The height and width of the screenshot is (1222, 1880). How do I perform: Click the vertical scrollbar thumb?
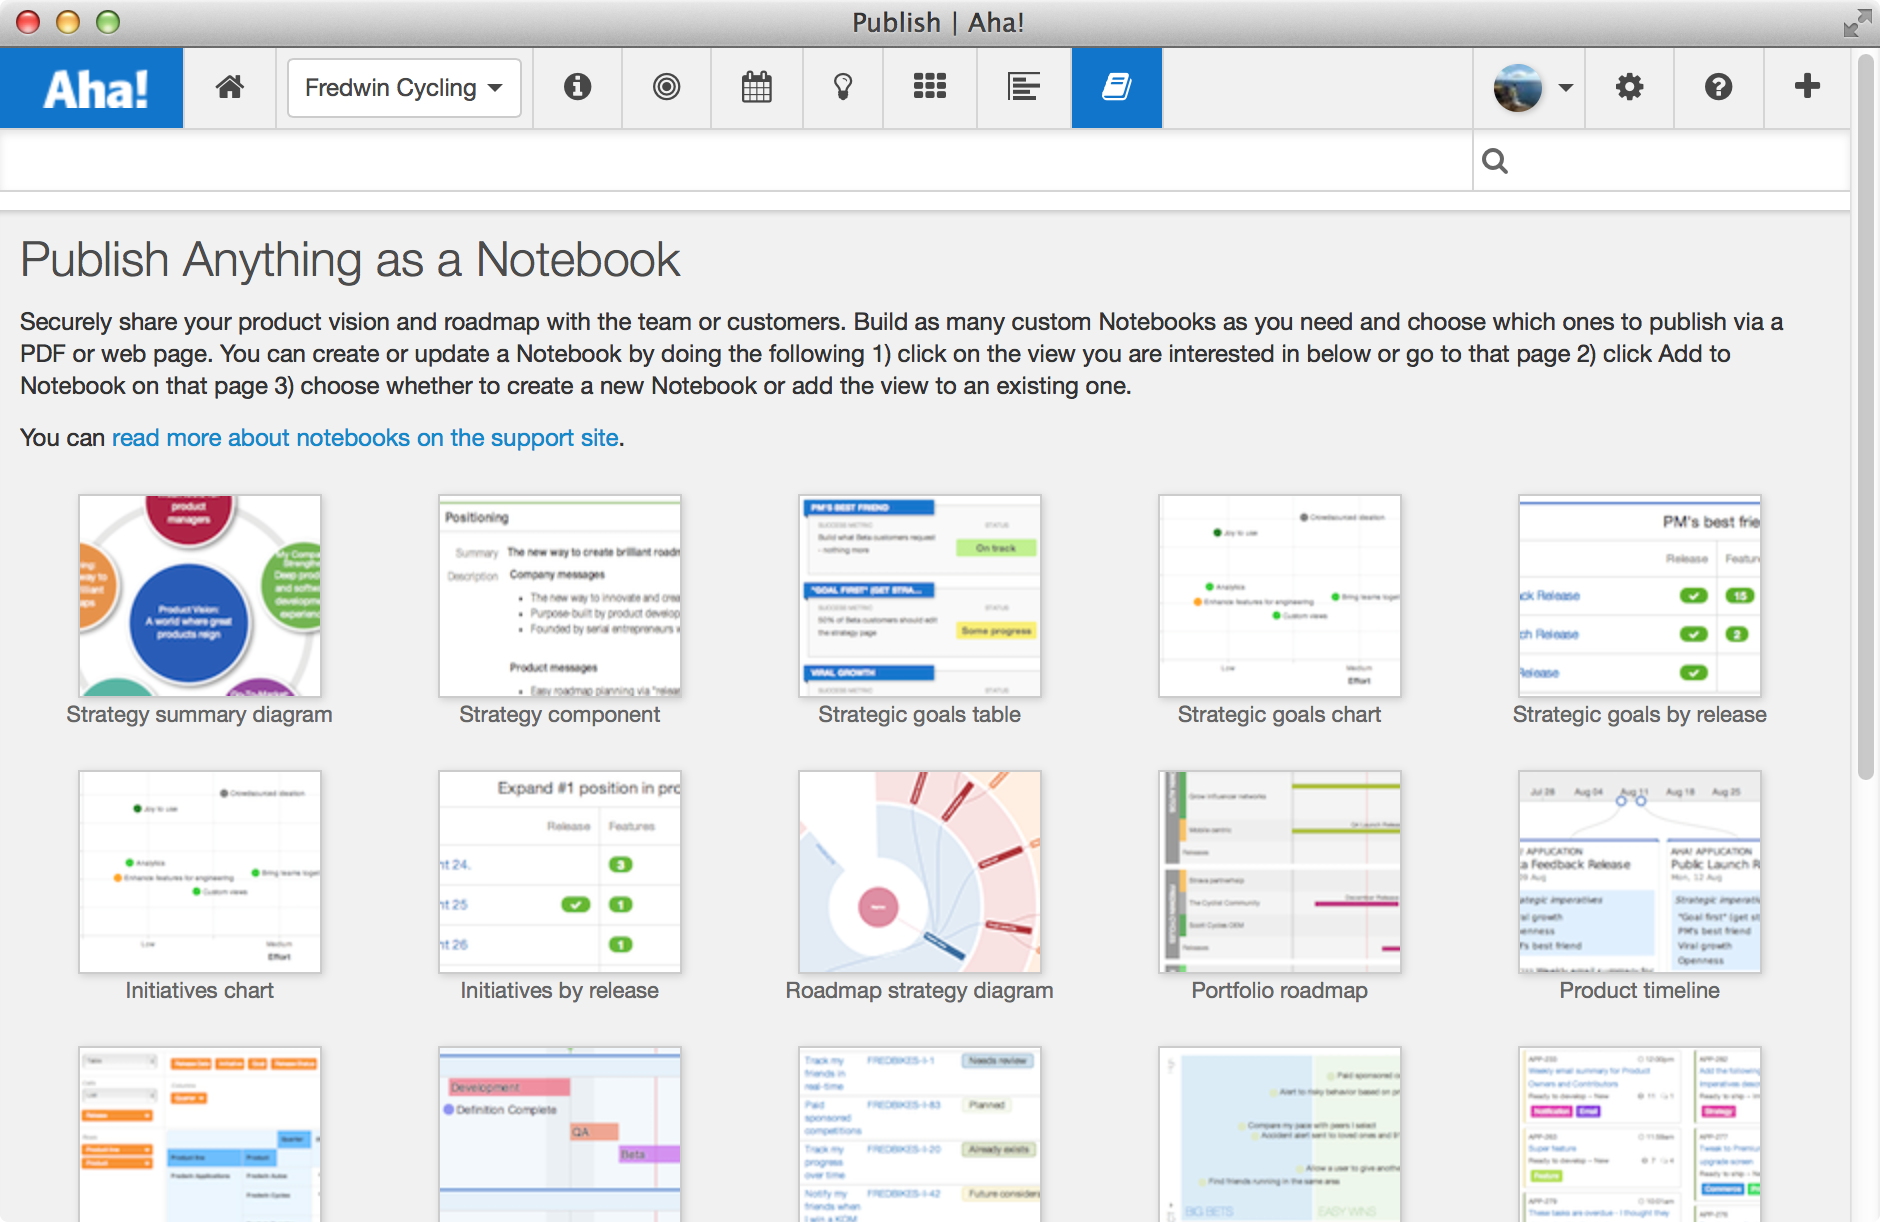click(x=1865, y=418)
